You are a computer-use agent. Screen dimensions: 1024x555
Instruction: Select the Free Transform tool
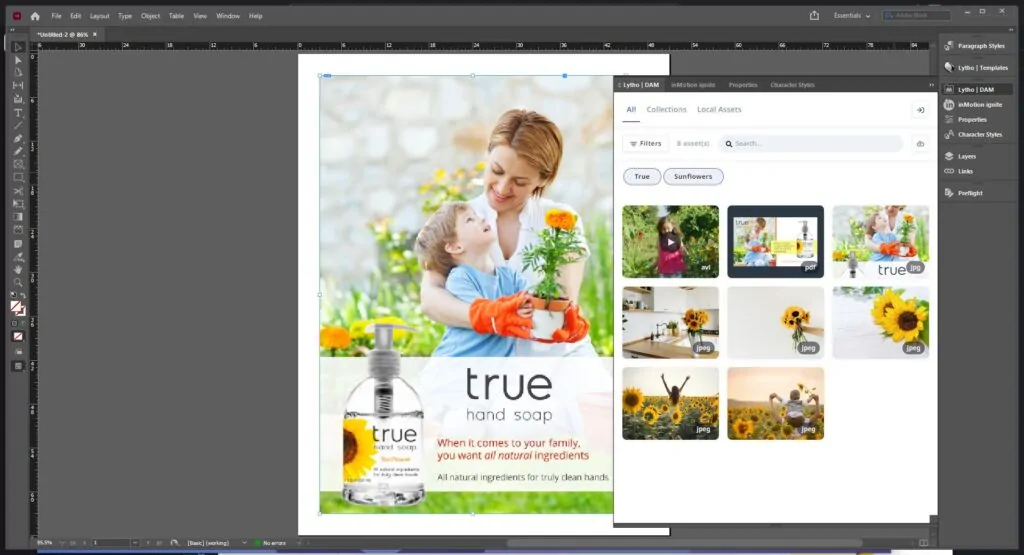pyautogui.click(x=18, y=204)
